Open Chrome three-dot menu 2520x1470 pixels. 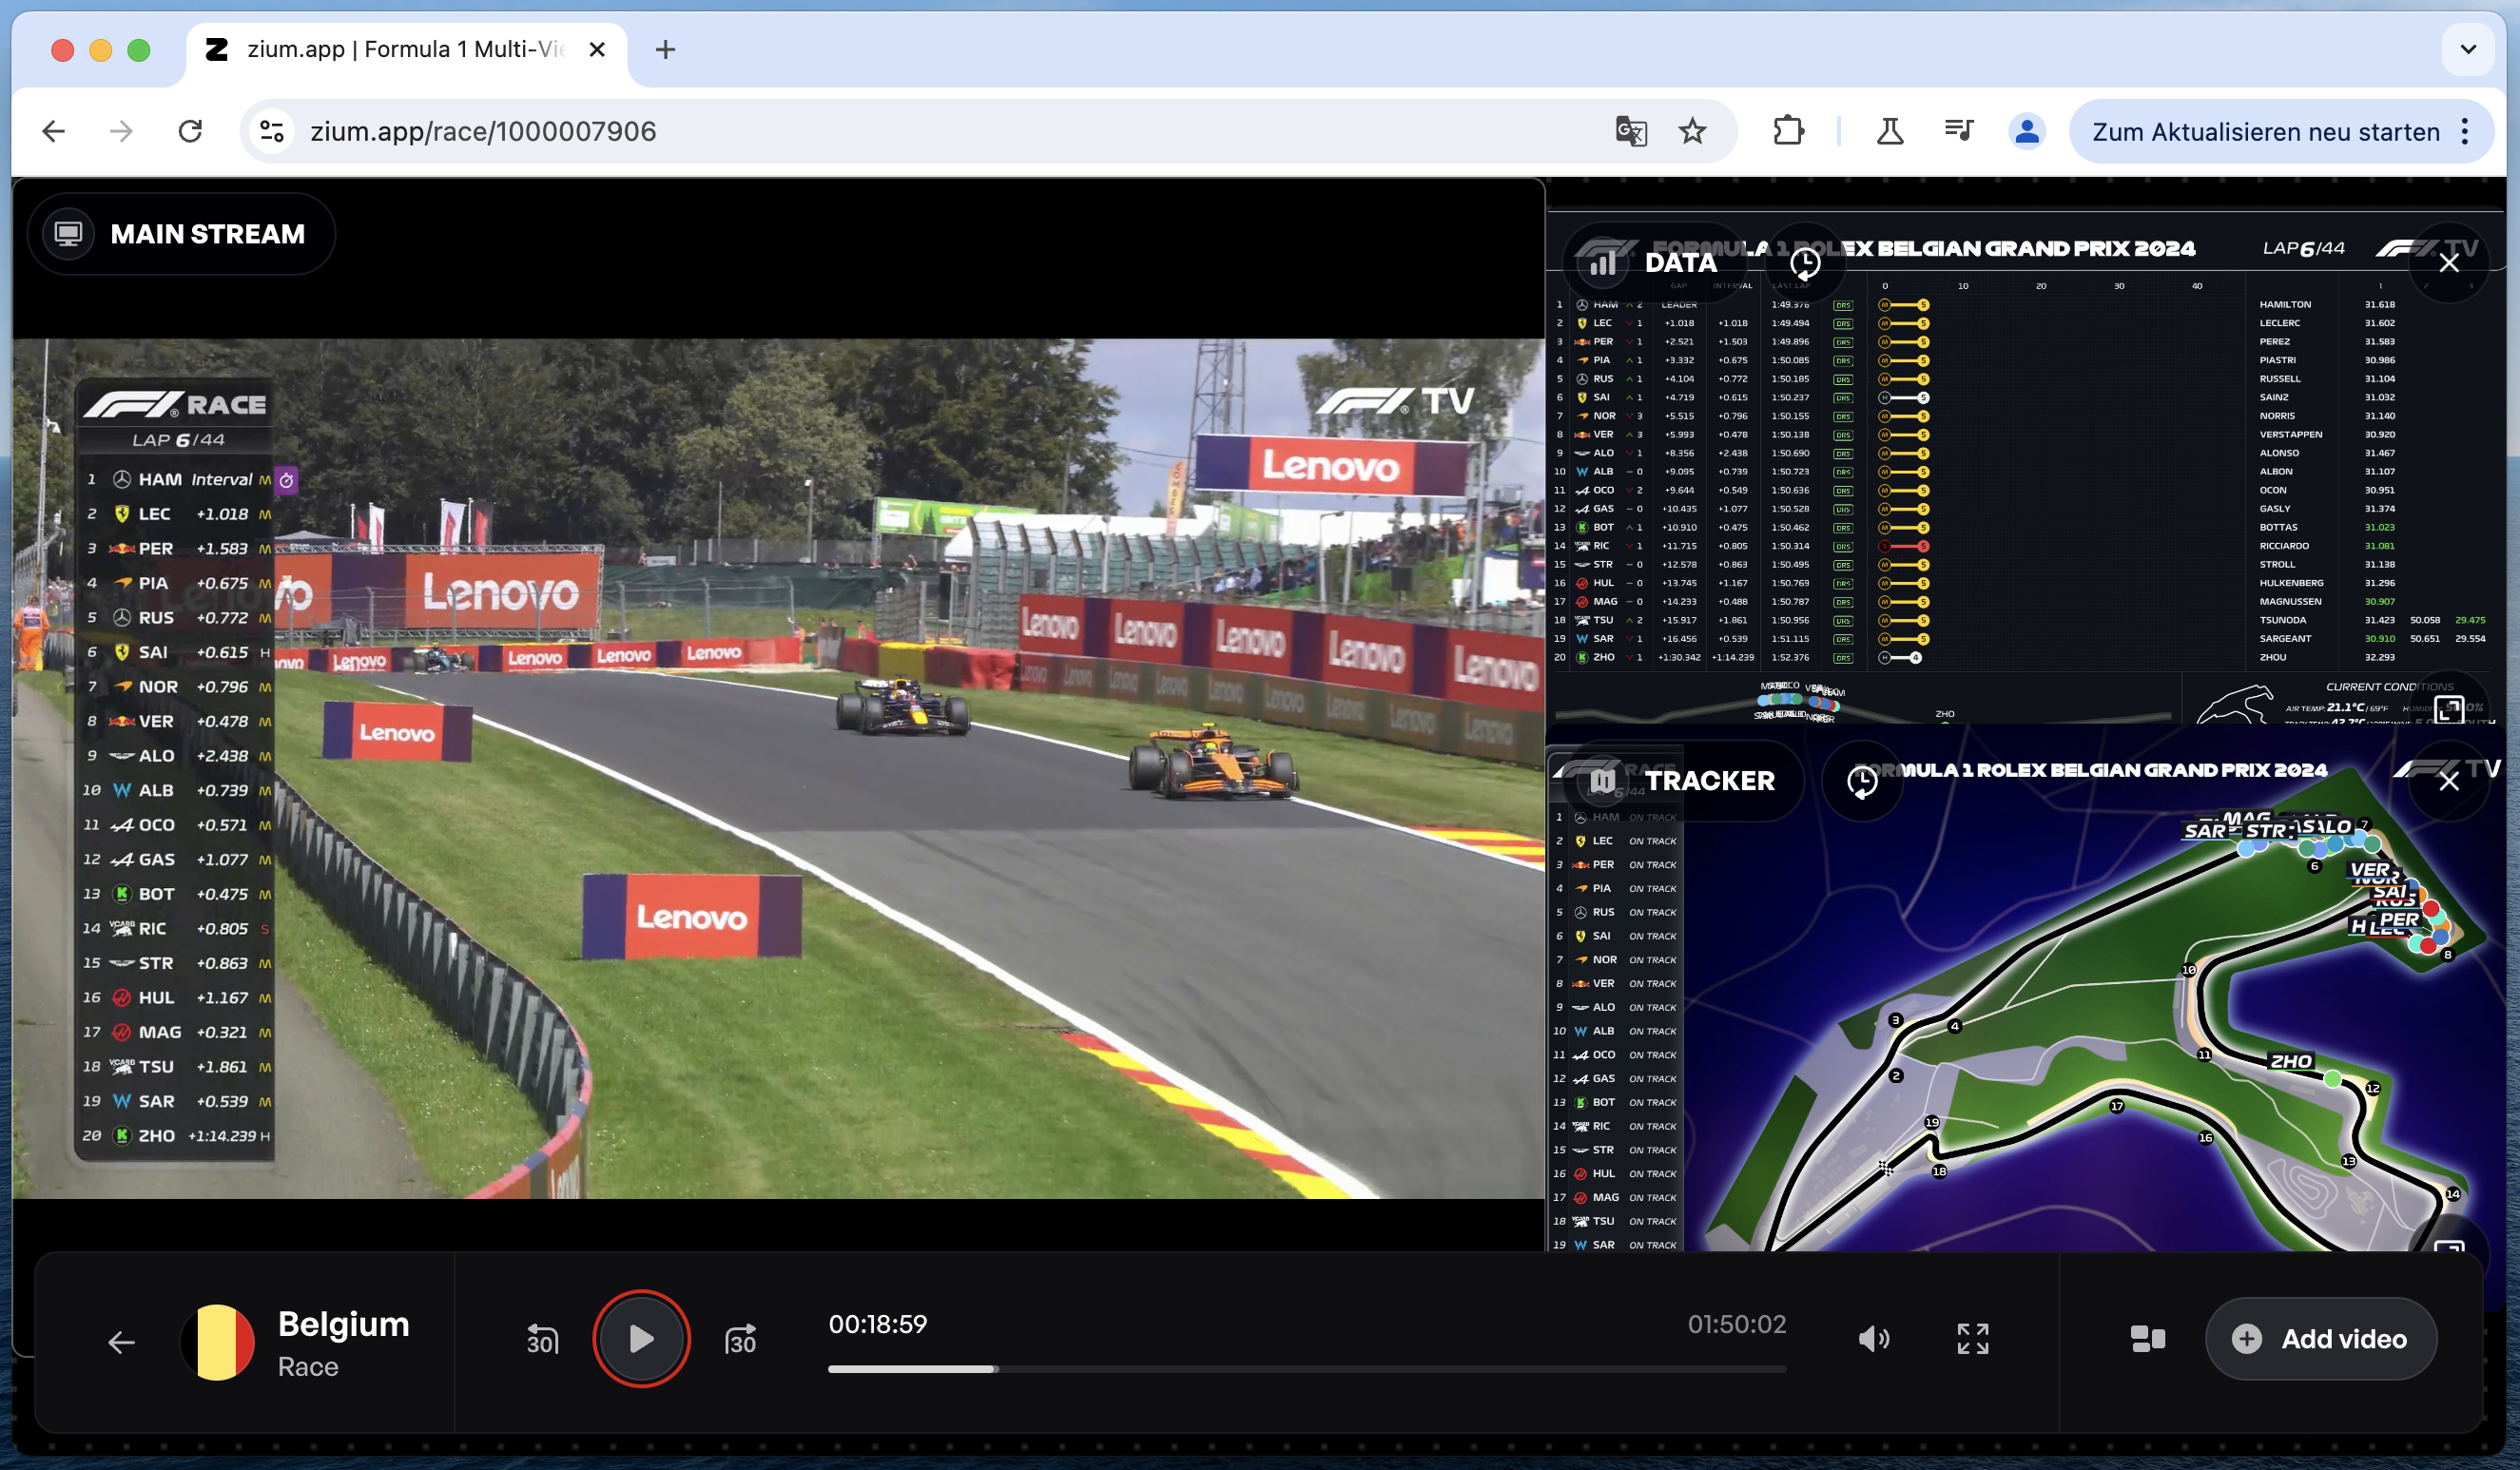pos(2465,132)
